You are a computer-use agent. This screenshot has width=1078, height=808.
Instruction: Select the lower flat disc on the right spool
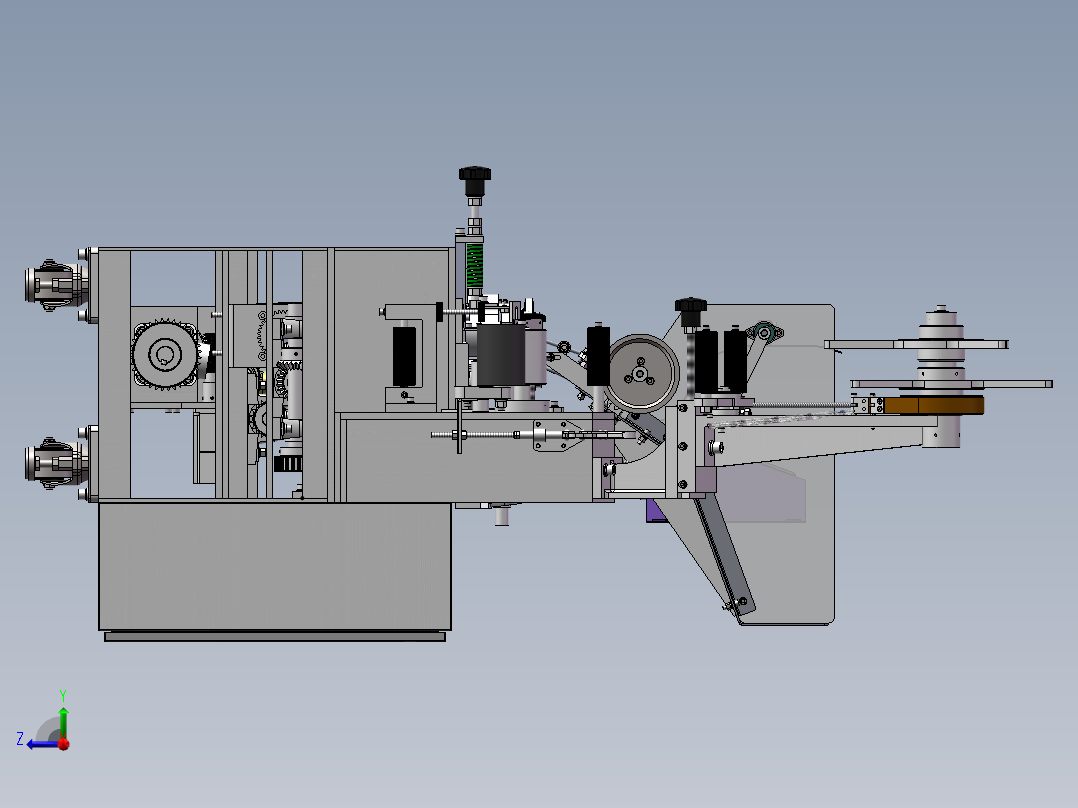952,384
